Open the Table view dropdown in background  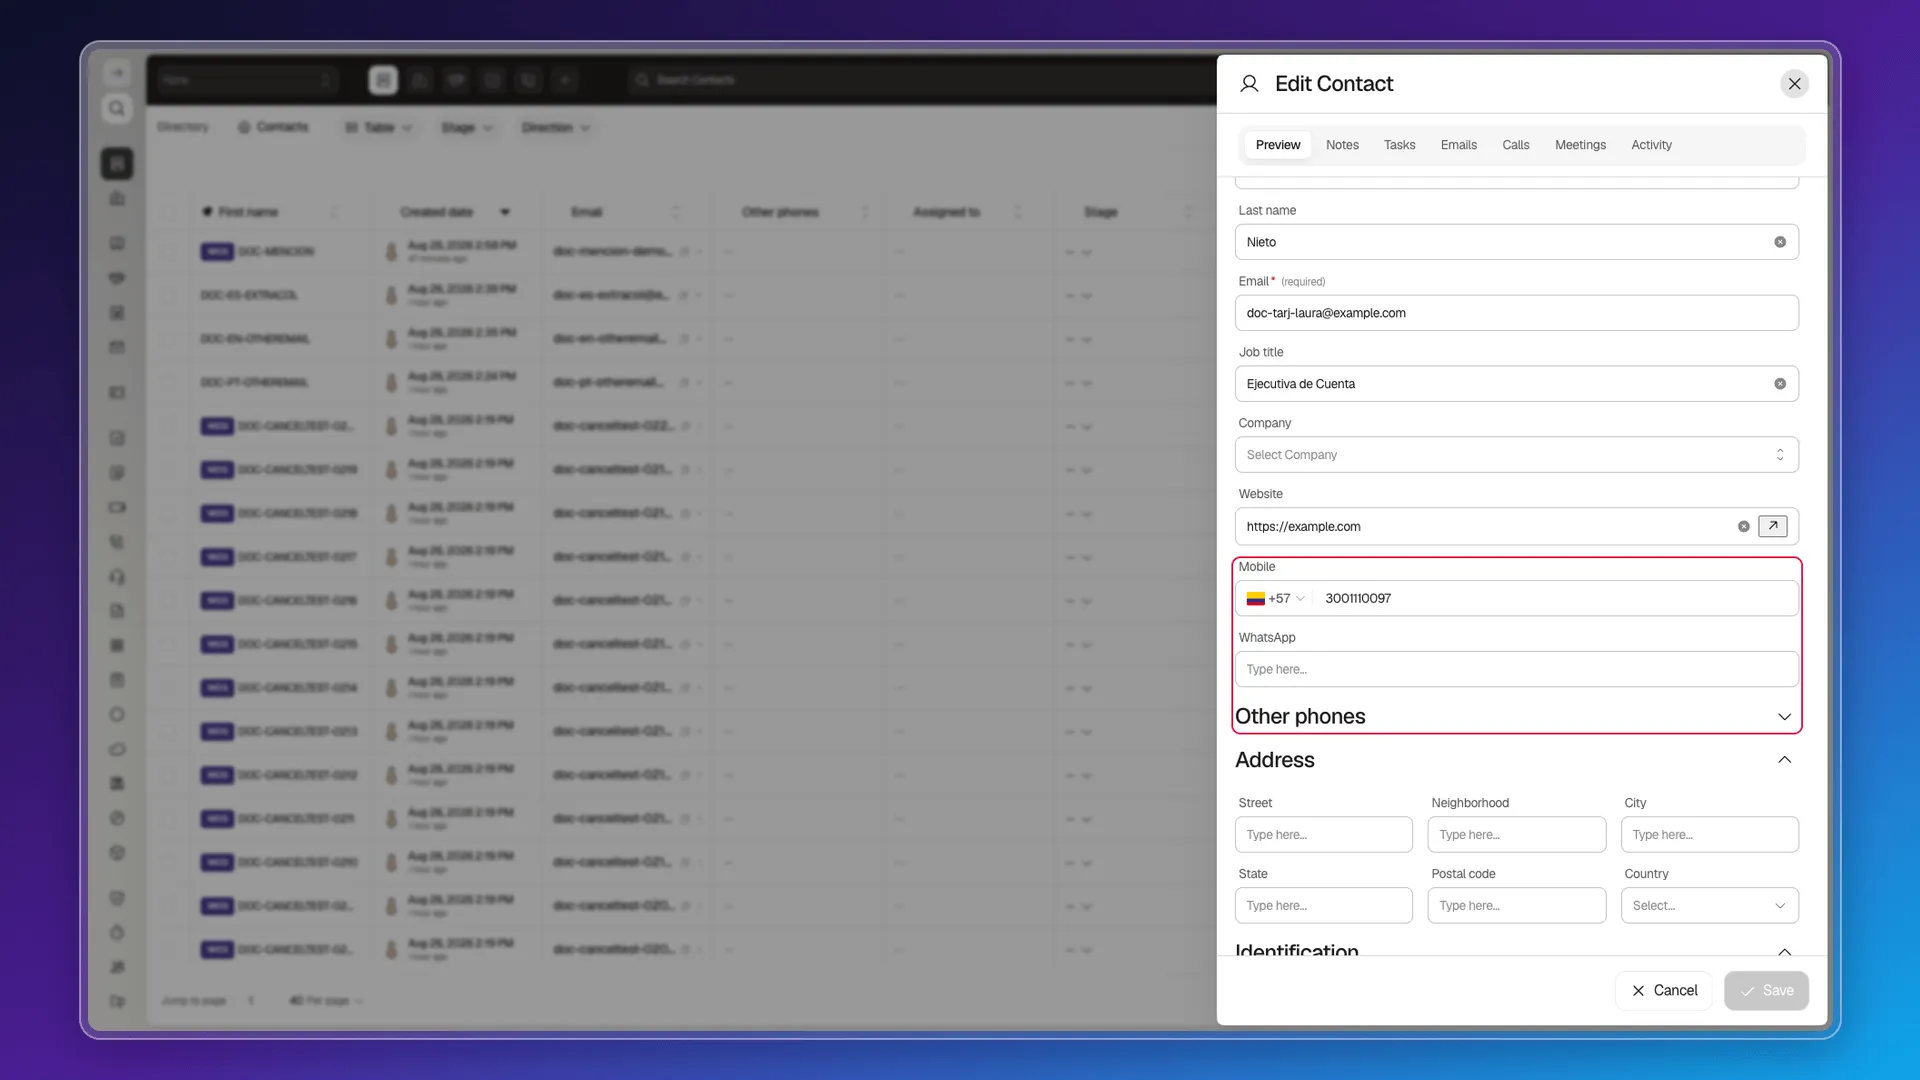point(379,128)
